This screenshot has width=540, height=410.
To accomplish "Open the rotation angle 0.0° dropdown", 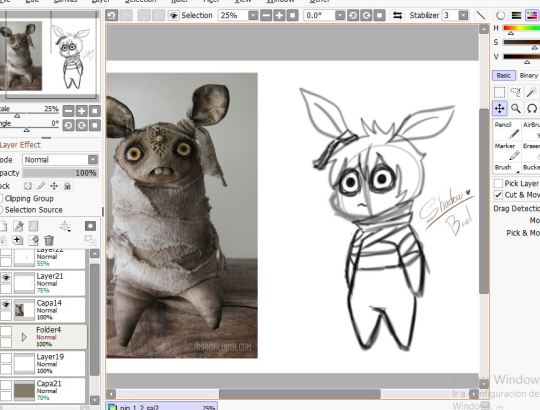I will click(x=340, y=15).
